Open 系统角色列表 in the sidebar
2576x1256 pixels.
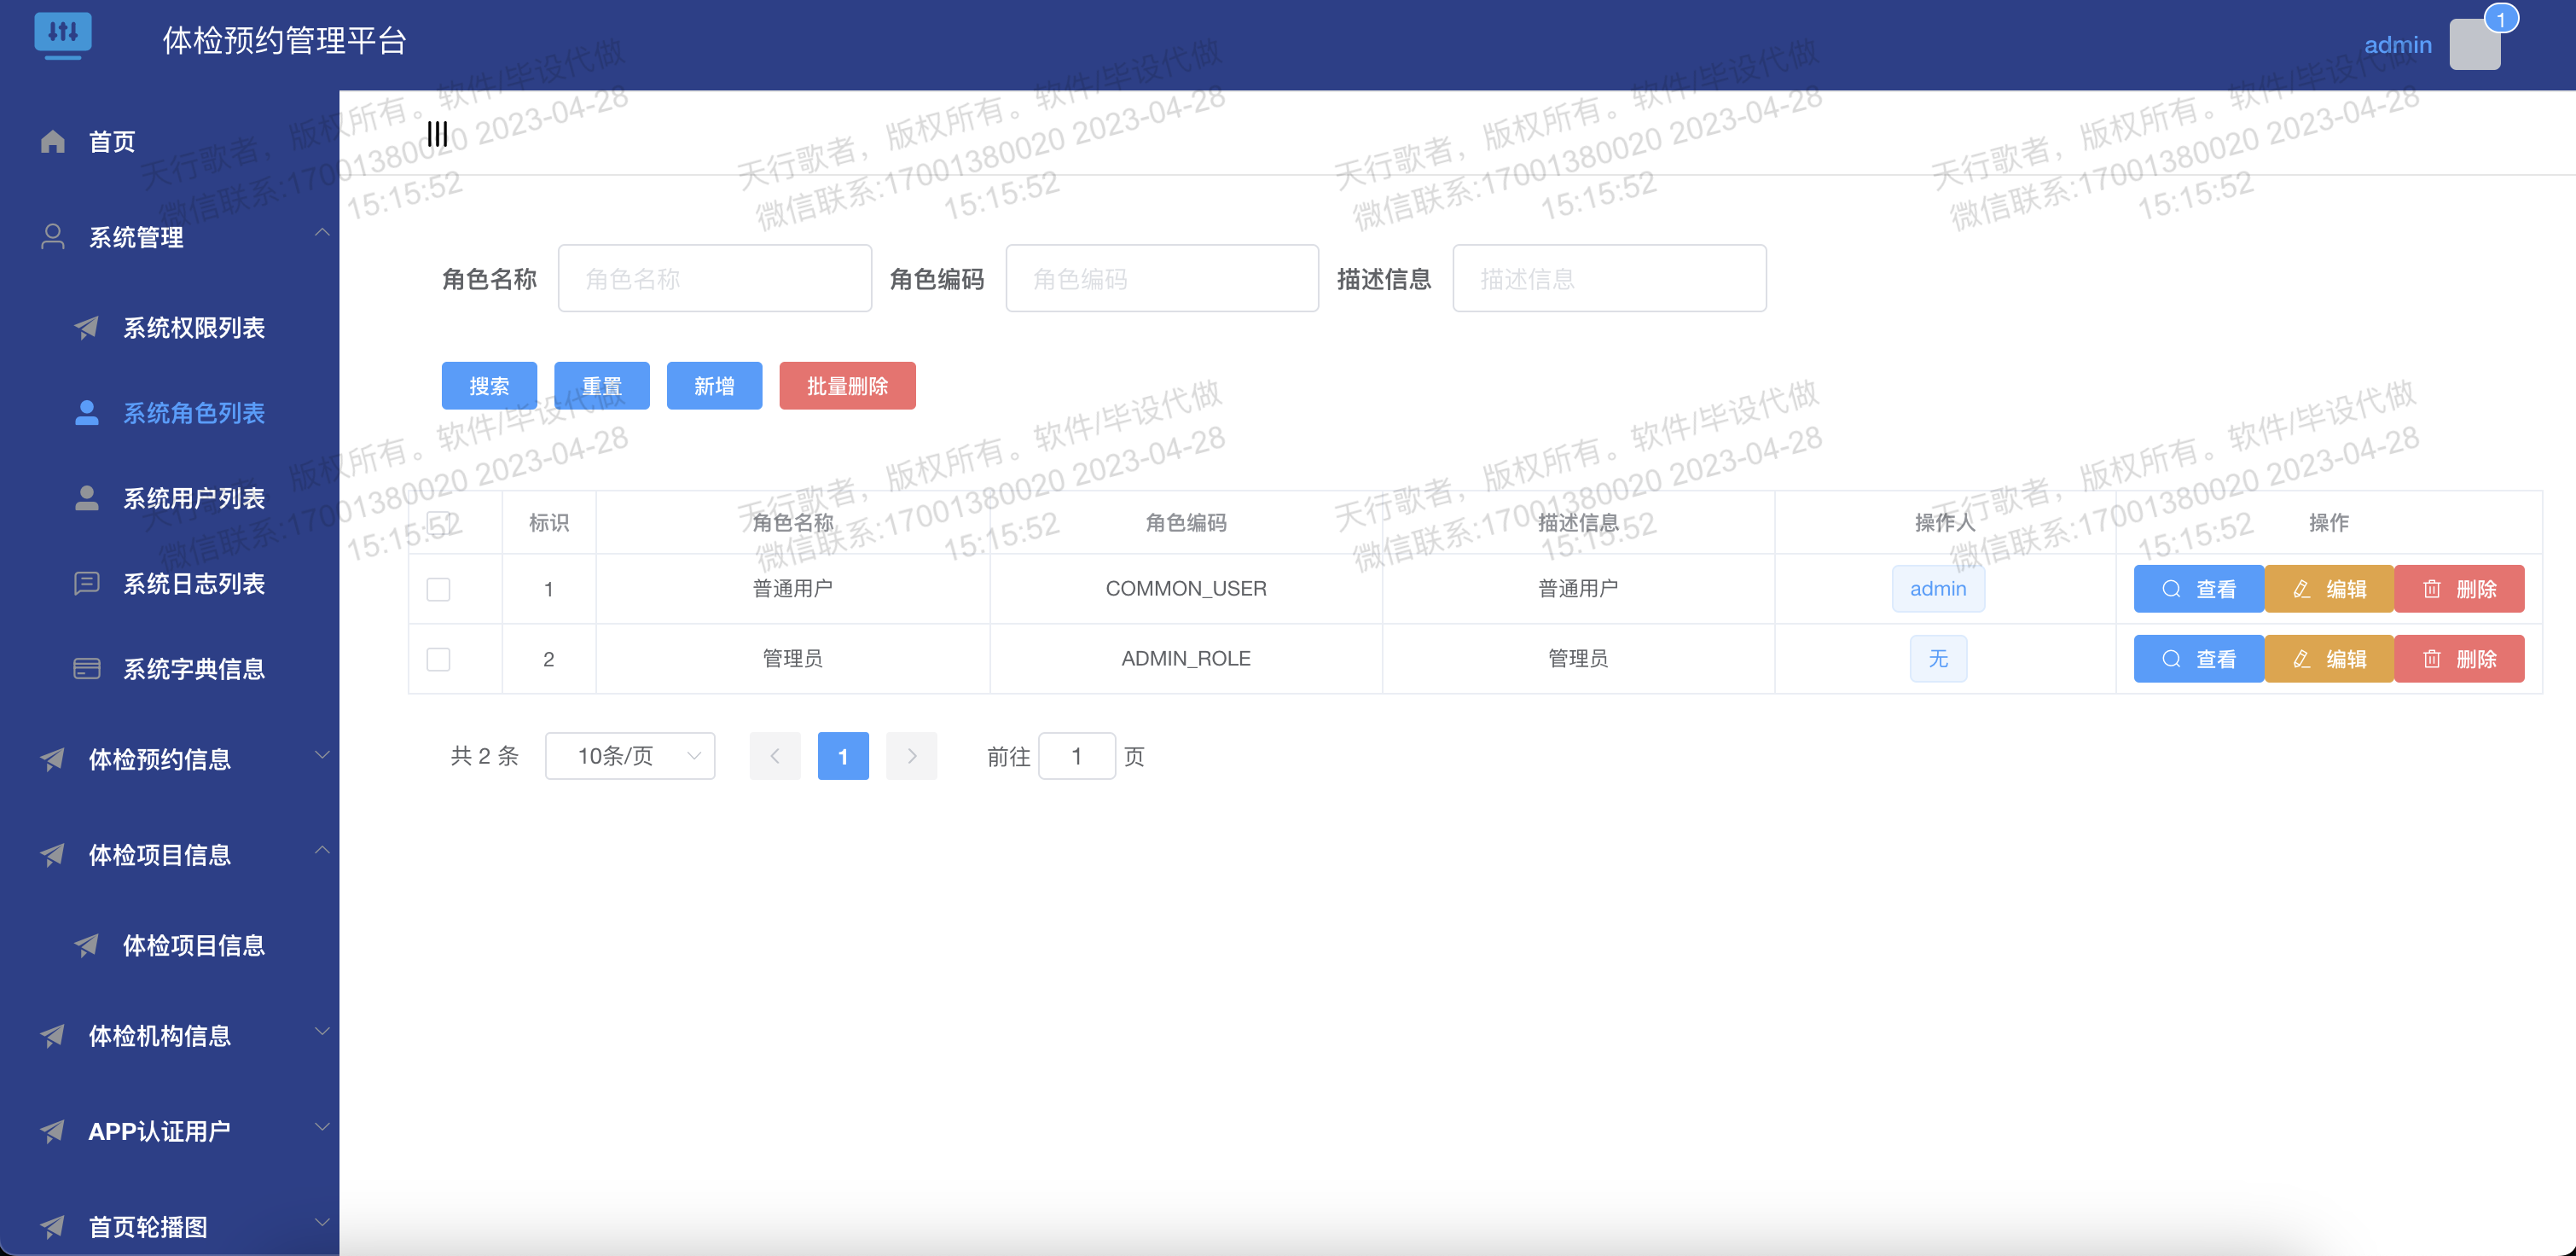[x=193, y=413]
